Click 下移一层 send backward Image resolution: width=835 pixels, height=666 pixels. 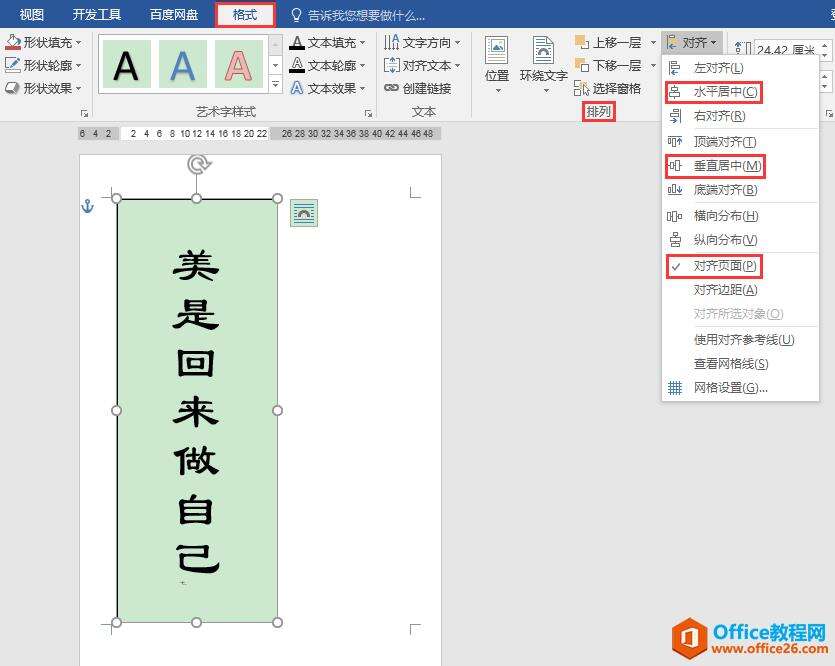coord(610,65)
